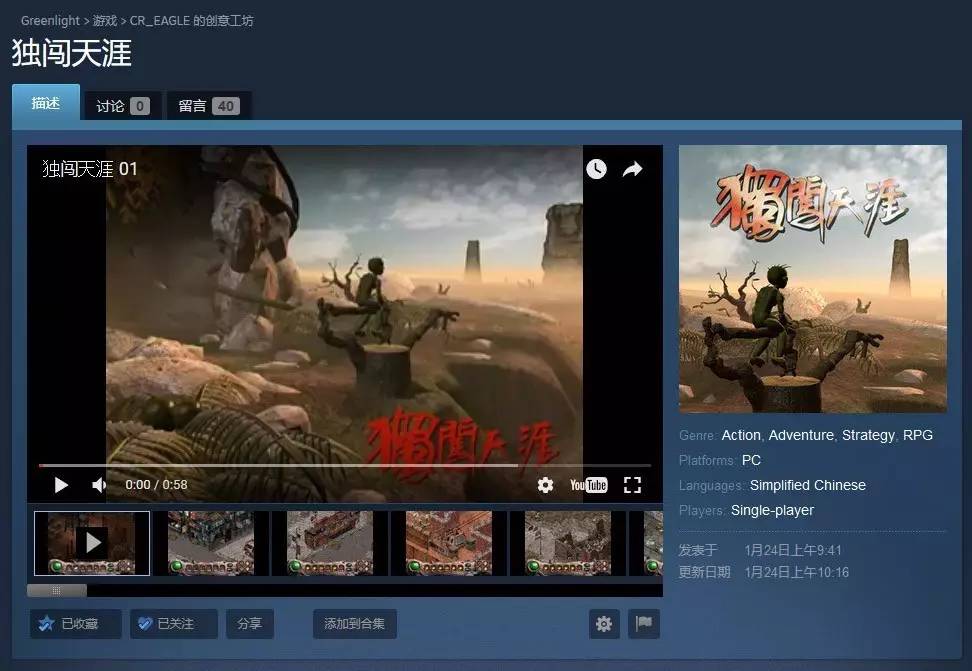The height and width of the screenshot is (671, 972).
Task: Click the page title 独闯天涯
Action: point(72,53)
